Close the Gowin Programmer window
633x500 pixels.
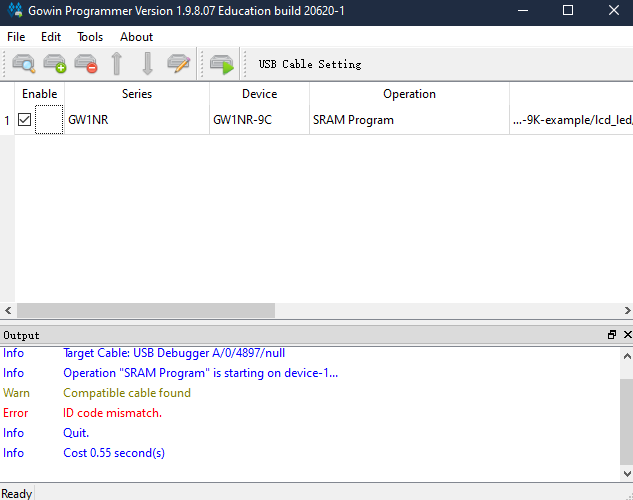(x=614, y=10)
